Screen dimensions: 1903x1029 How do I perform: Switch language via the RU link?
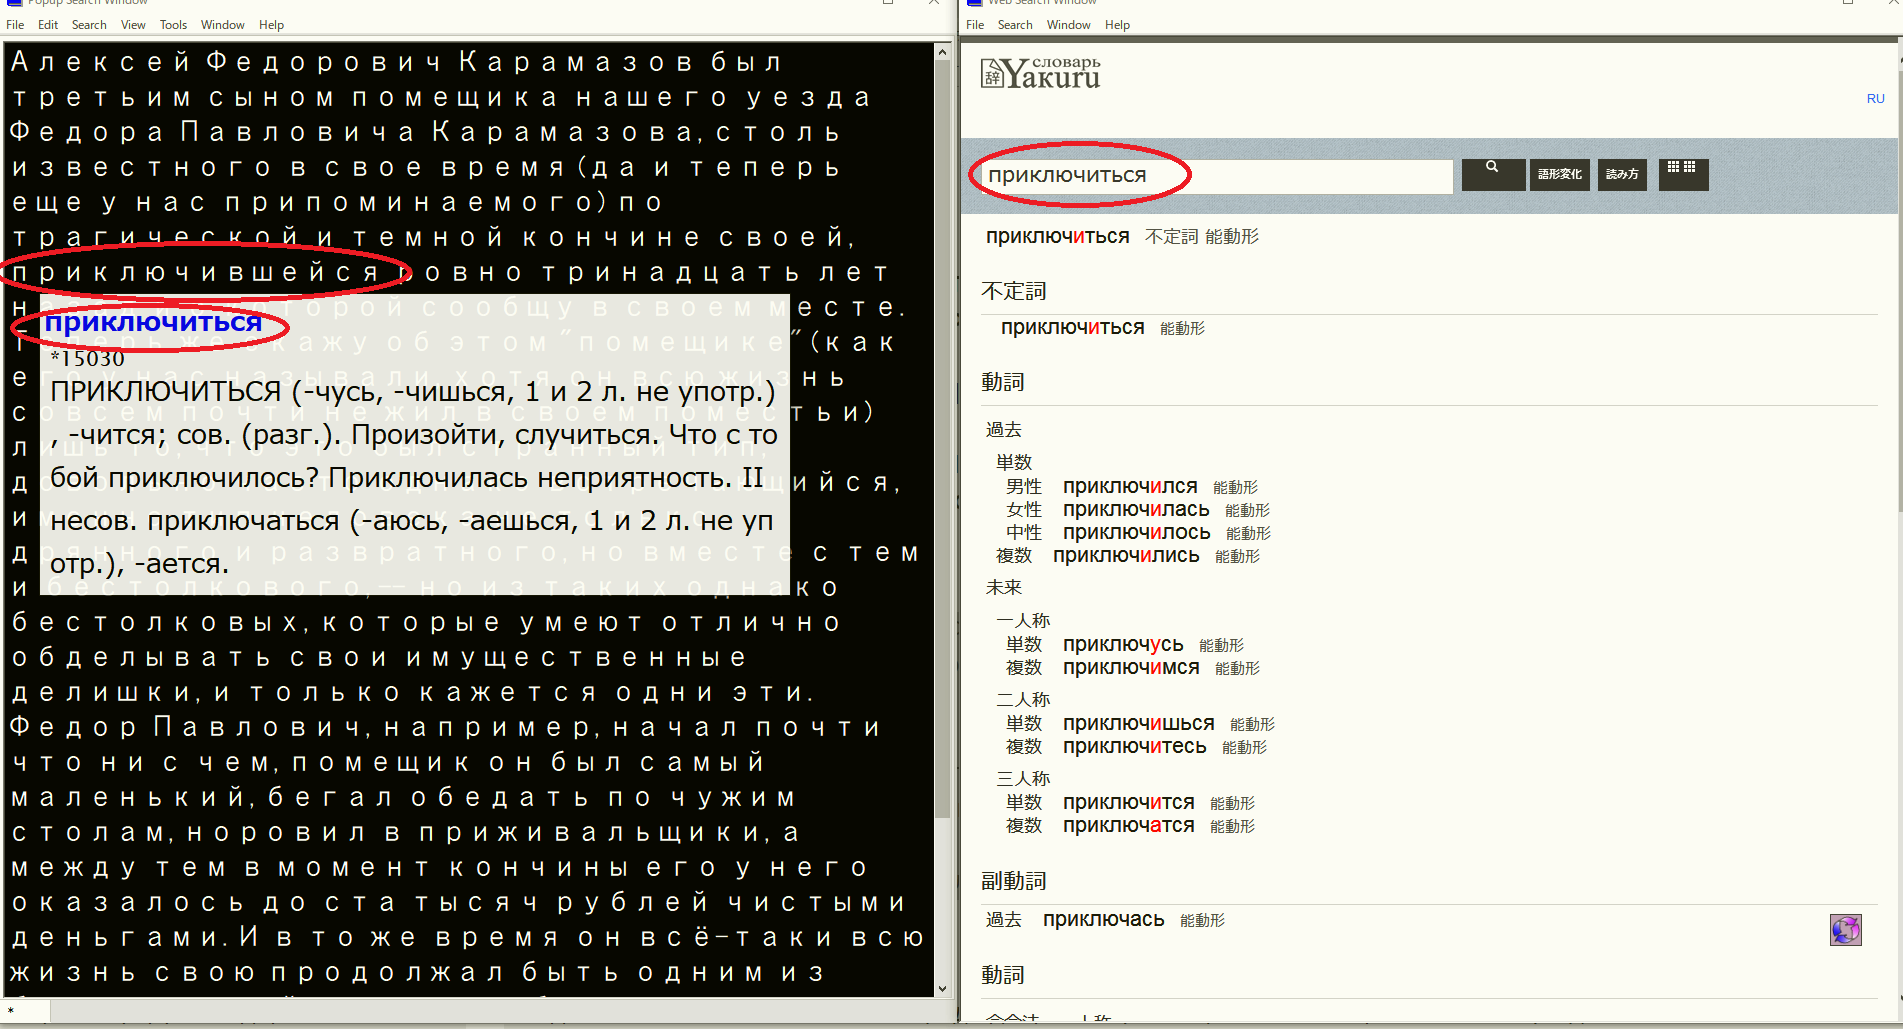tap(1875, 98)
